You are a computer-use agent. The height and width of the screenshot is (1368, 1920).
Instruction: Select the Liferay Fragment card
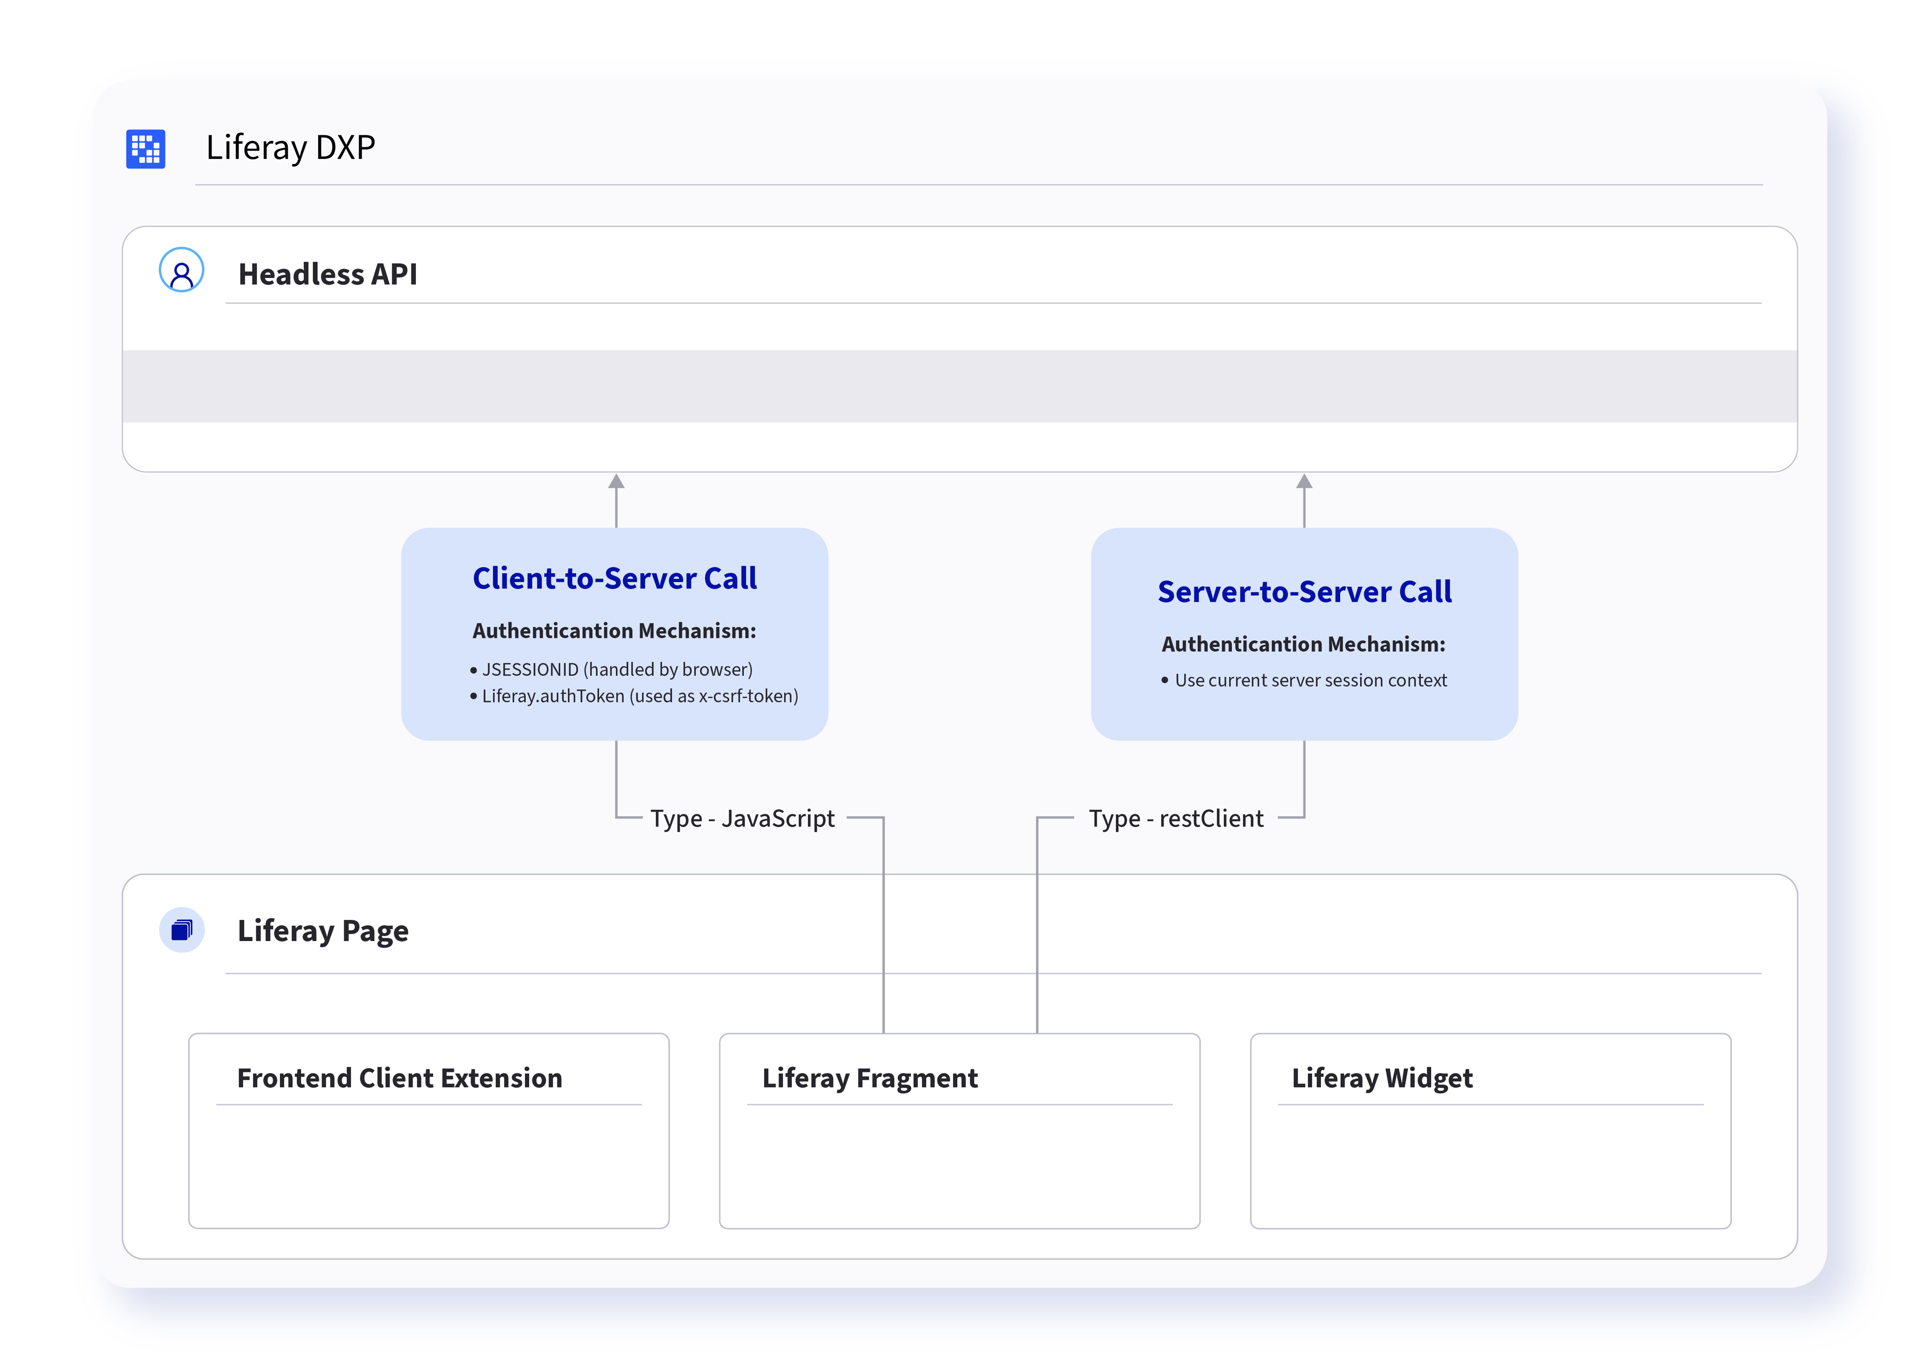click(960, 1131)
